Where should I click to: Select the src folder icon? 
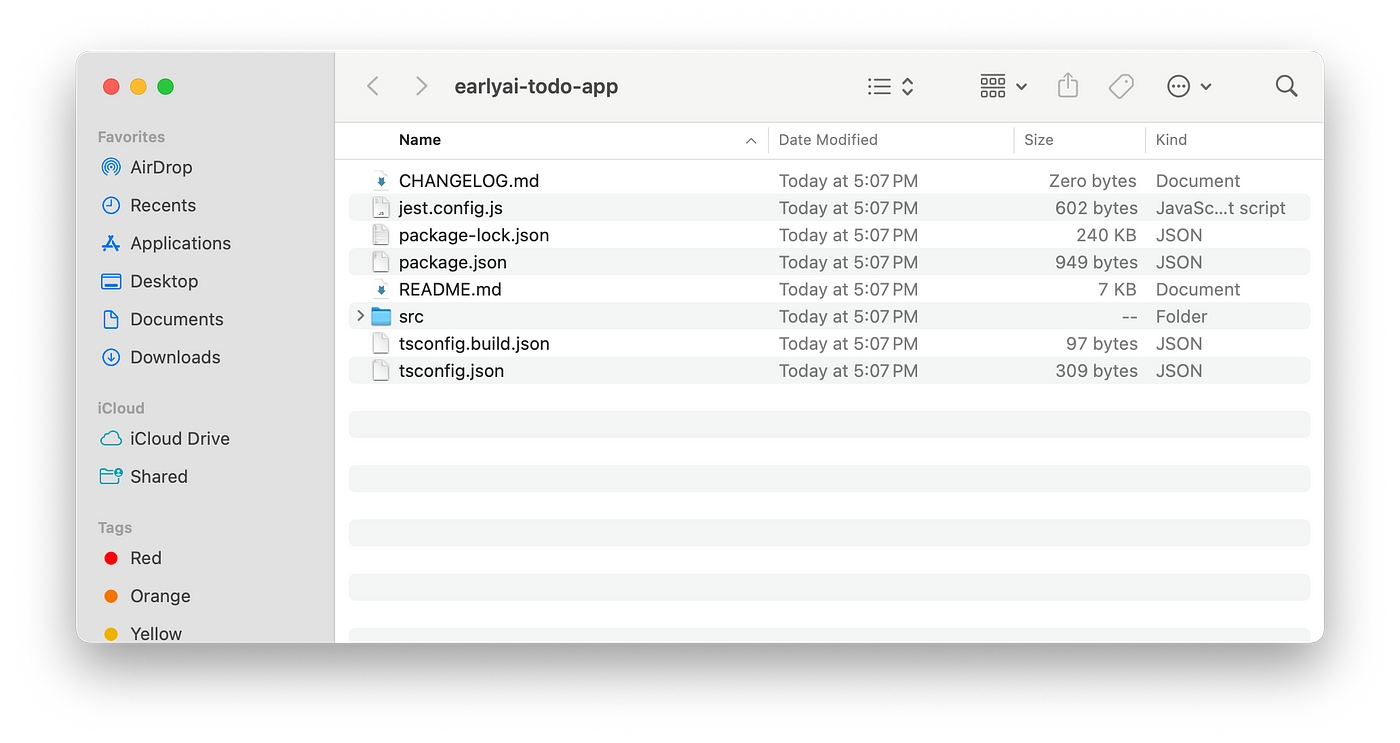coord(381,317)
